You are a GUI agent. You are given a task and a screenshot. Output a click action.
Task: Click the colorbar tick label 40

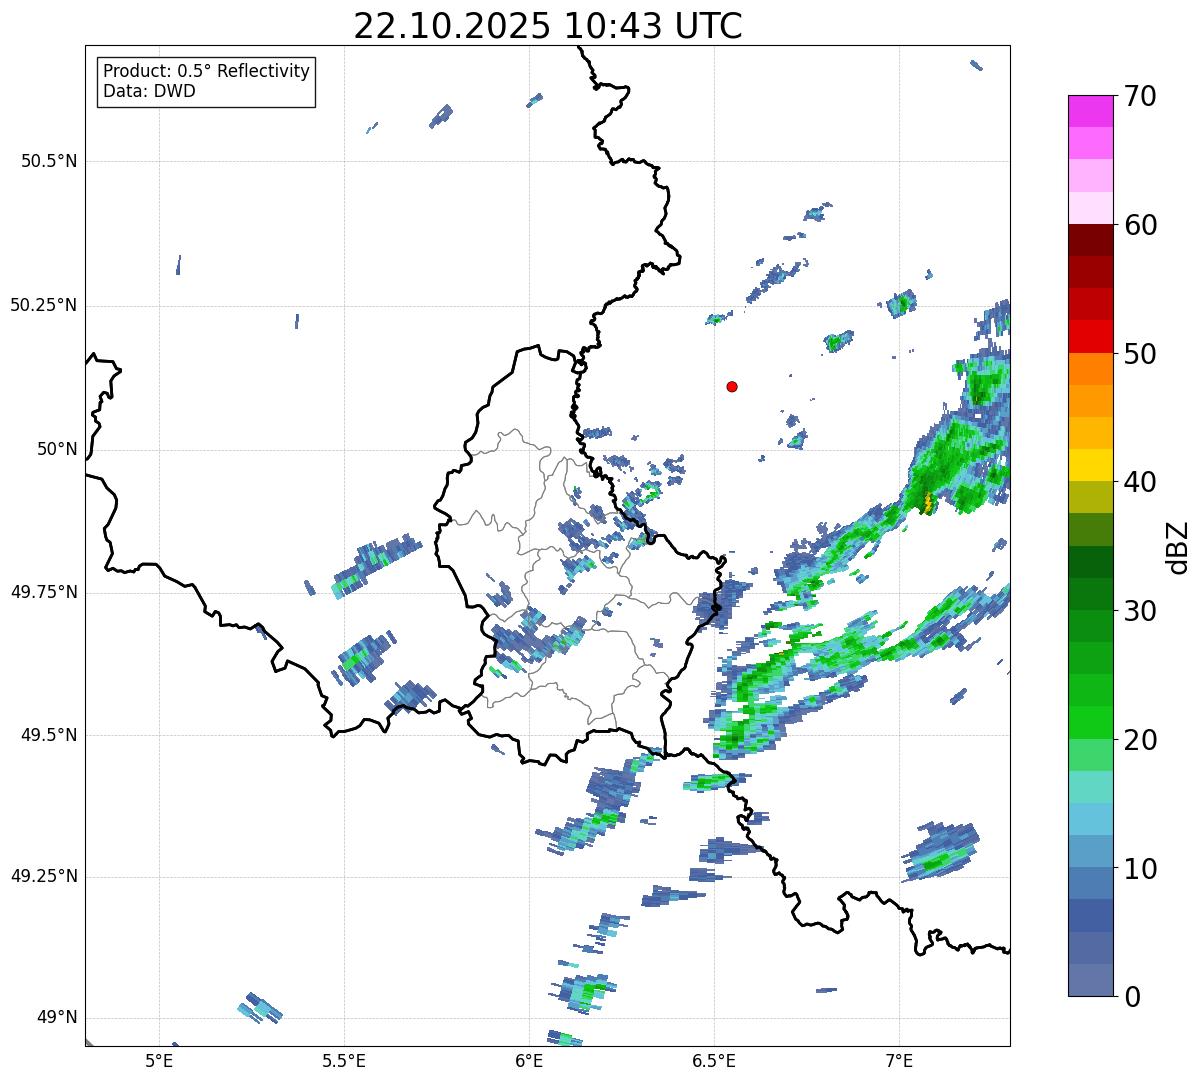[1140, 482]
